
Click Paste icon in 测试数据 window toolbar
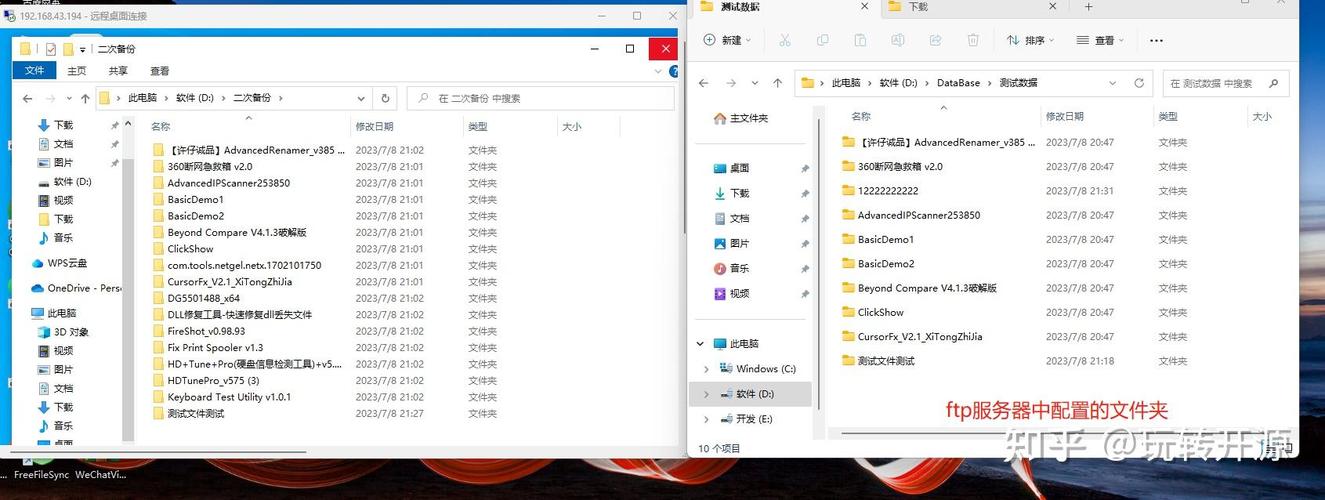(x=860, y=40)
